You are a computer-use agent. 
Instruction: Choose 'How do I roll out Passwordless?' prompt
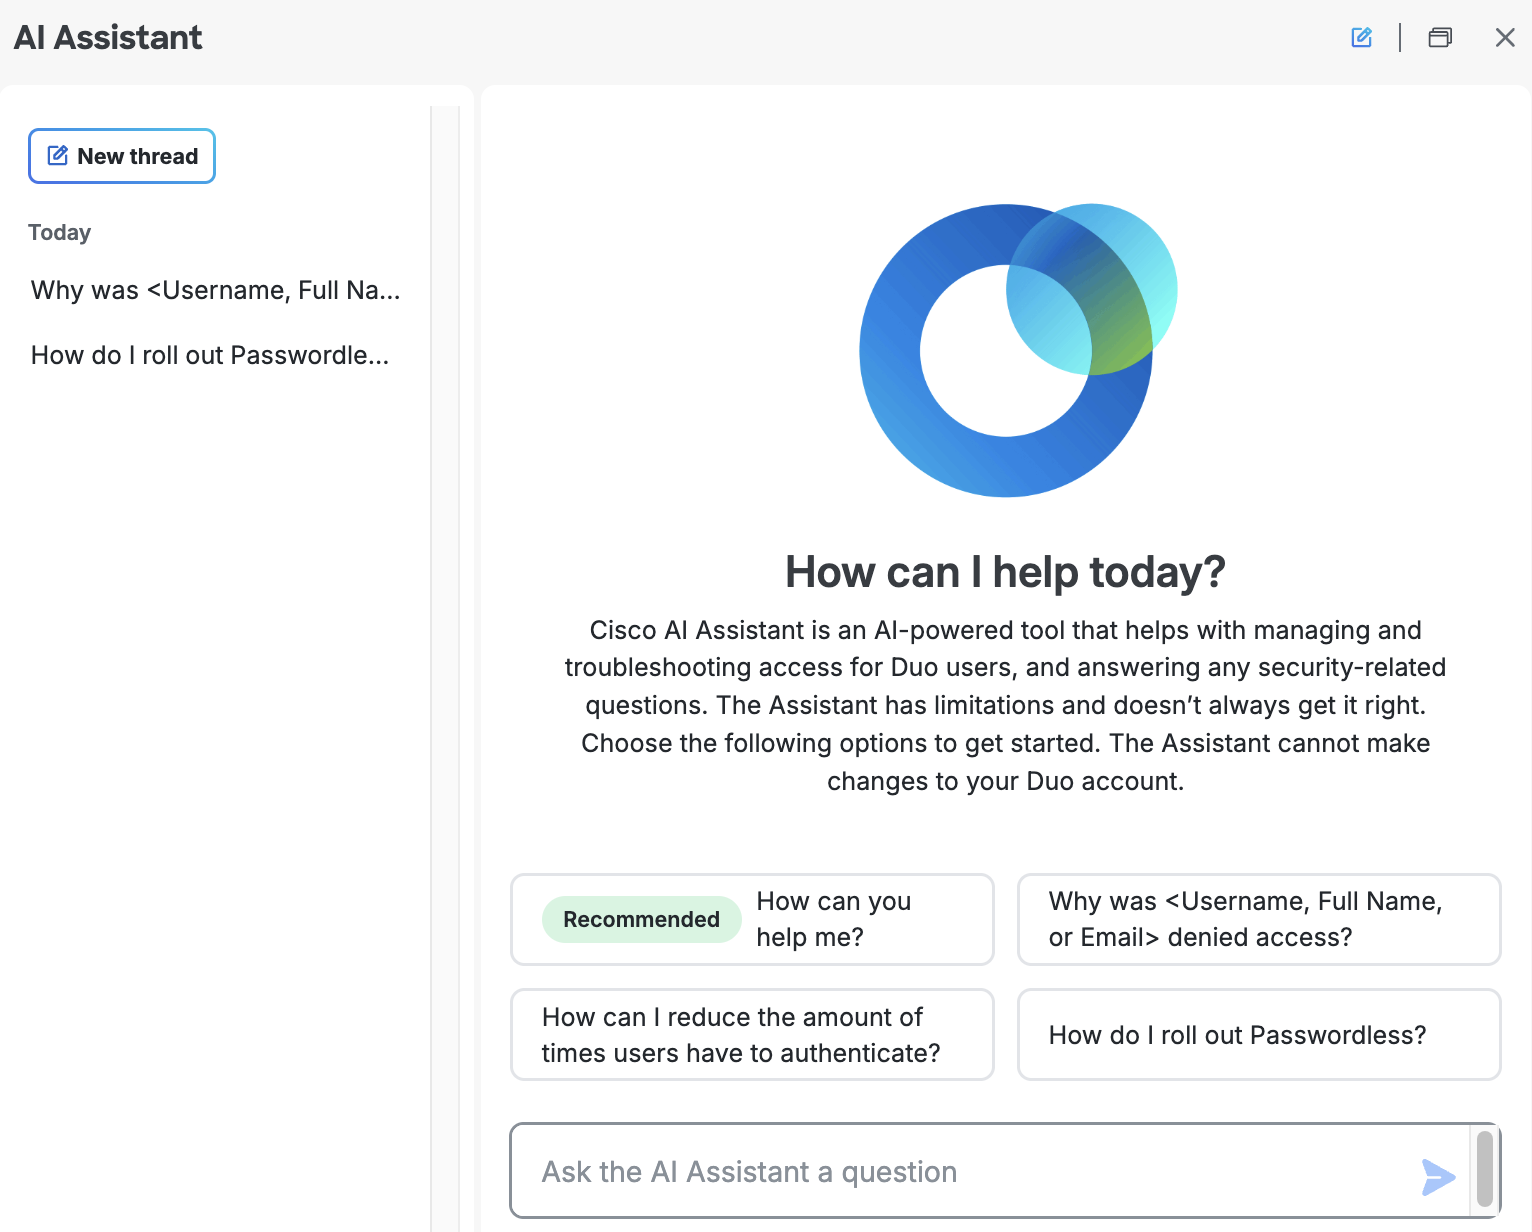pyautogui.click(x=1258, y=1034)
